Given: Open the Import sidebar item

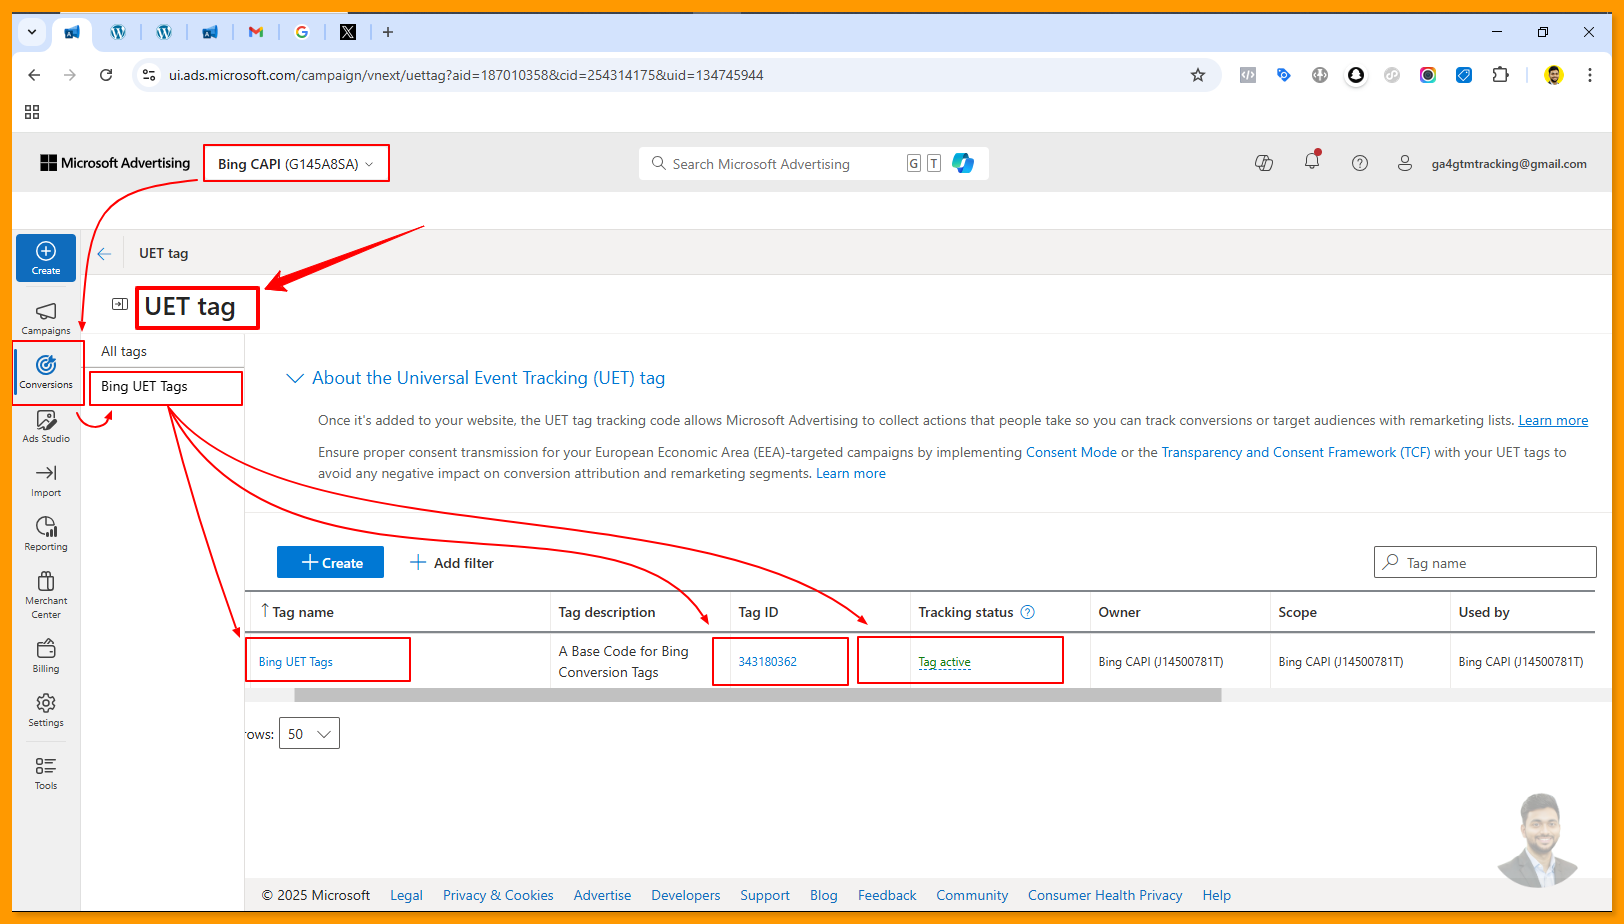Looking at the screenshot, I should click(x=46, y=480).
